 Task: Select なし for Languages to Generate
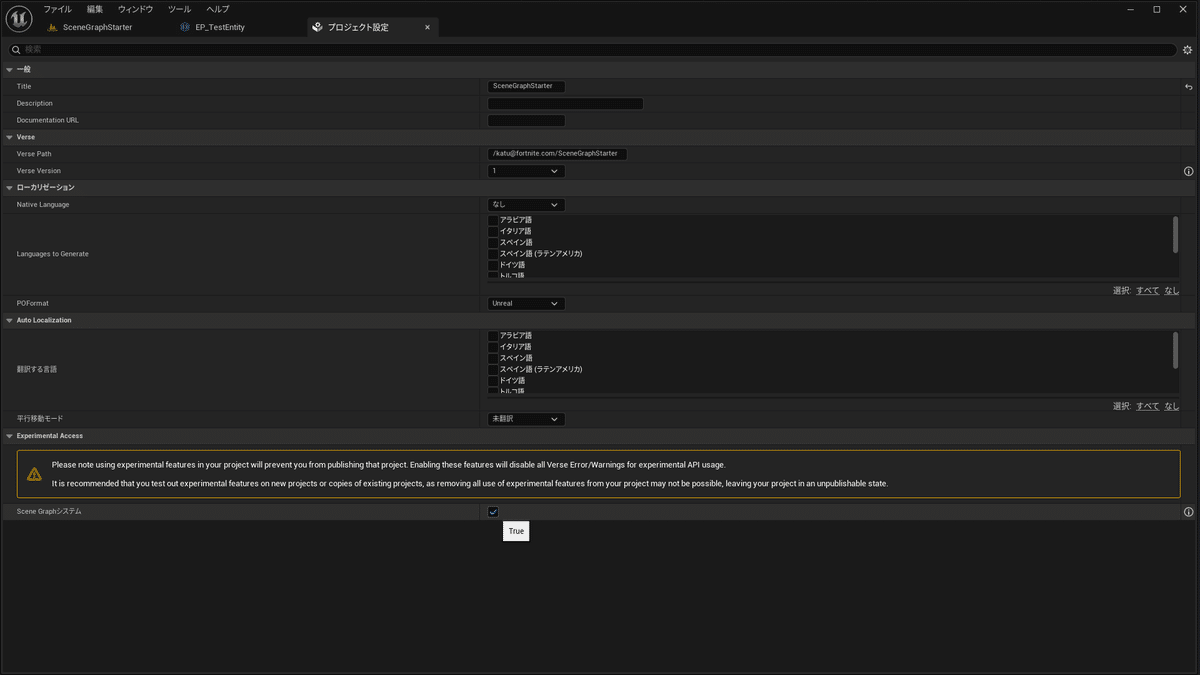pos(1172,291)
